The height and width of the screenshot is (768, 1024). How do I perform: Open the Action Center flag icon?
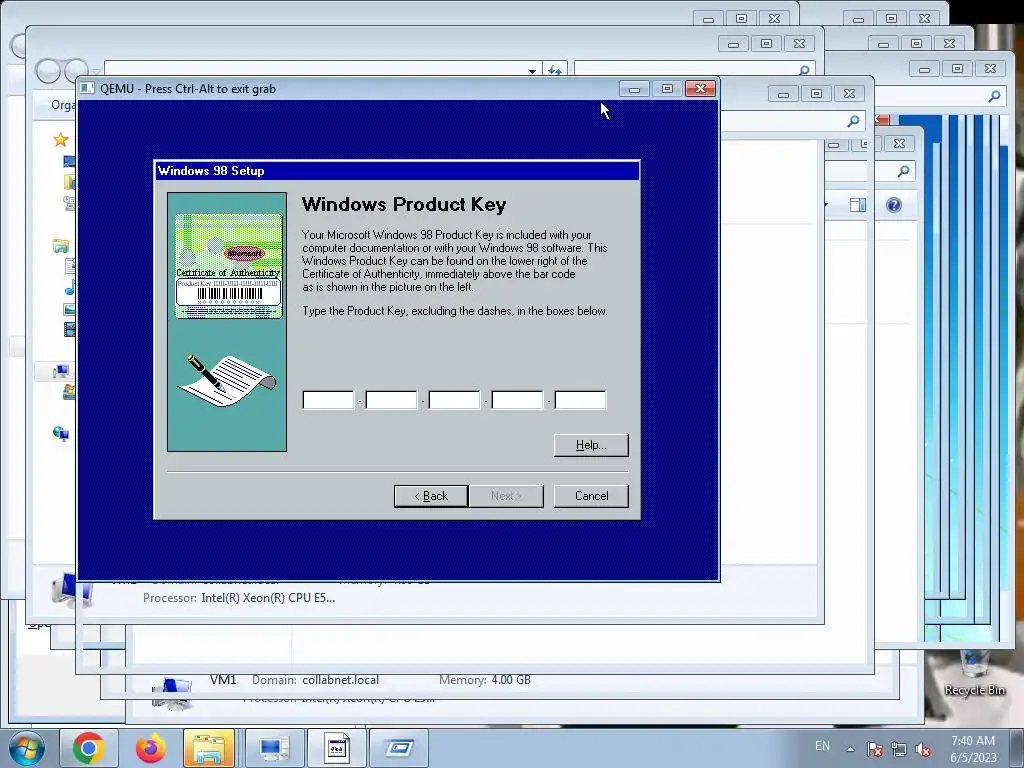point(874,748)
